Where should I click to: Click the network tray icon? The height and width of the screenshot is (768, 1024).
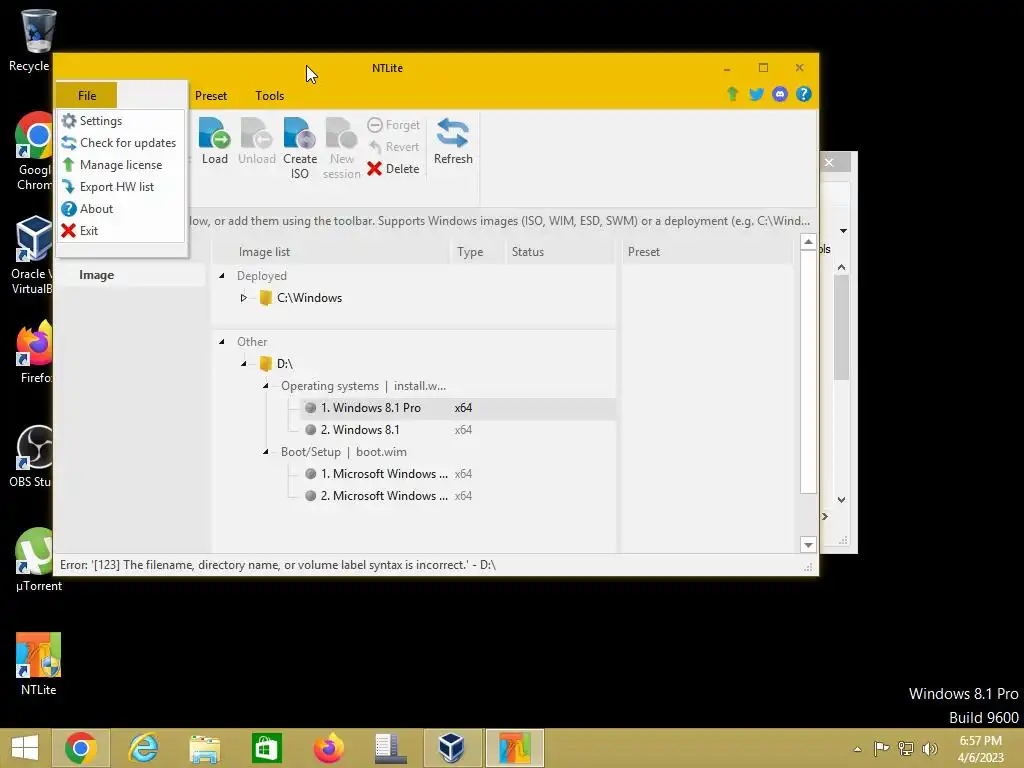coord(906,748)
